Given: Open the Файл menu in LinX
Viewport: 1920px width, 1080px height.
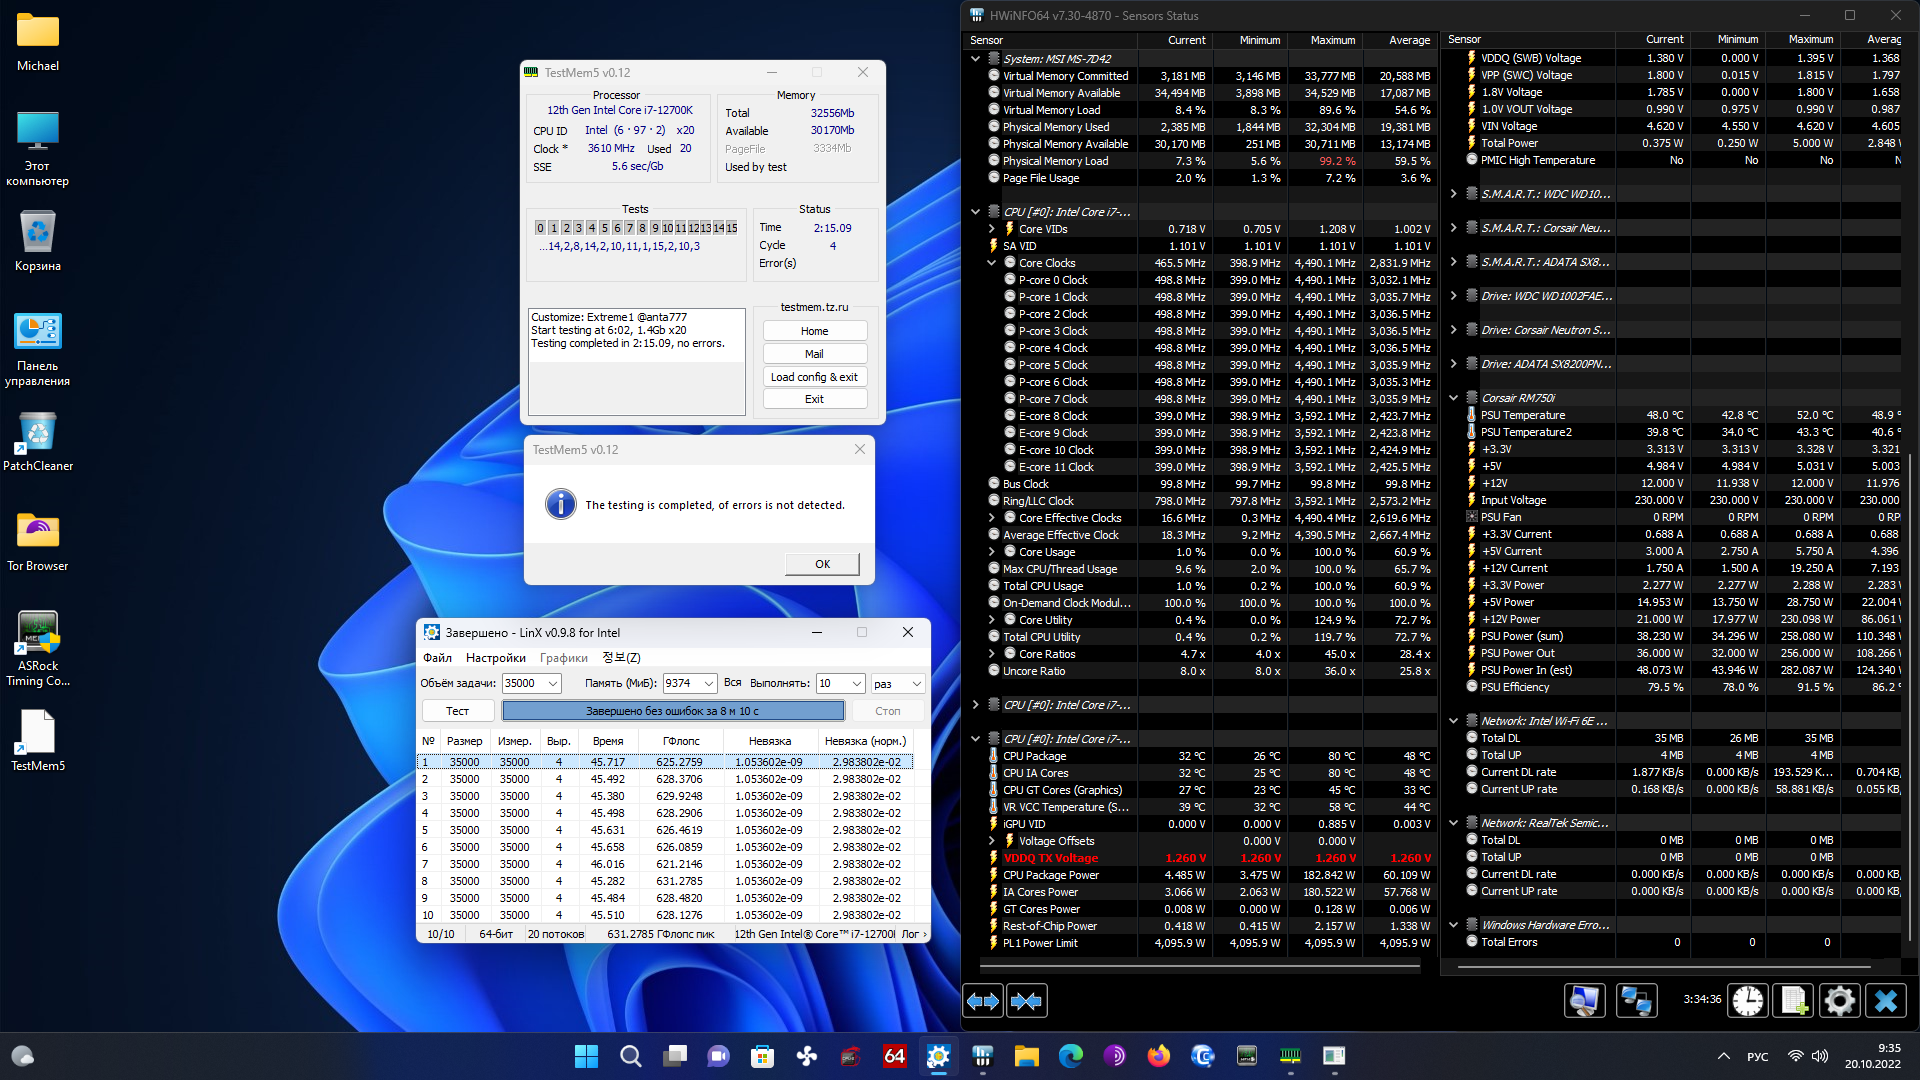Looking at the screenshot, I should (437, 658).
